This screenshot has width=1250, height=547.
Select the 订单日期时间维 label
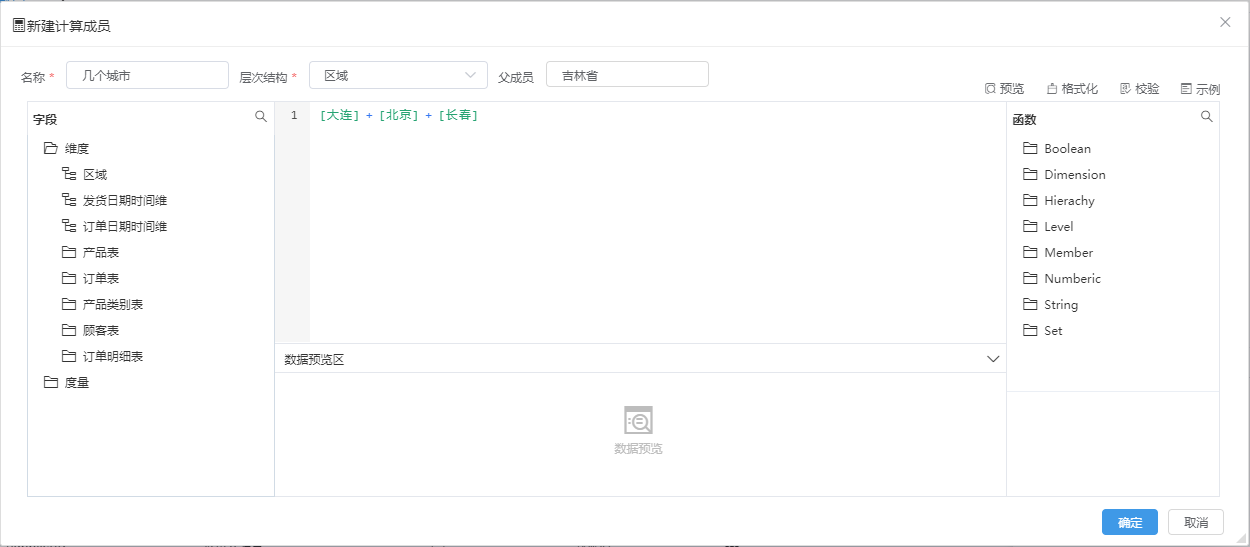pyautogui.click(x=125, y=226)
